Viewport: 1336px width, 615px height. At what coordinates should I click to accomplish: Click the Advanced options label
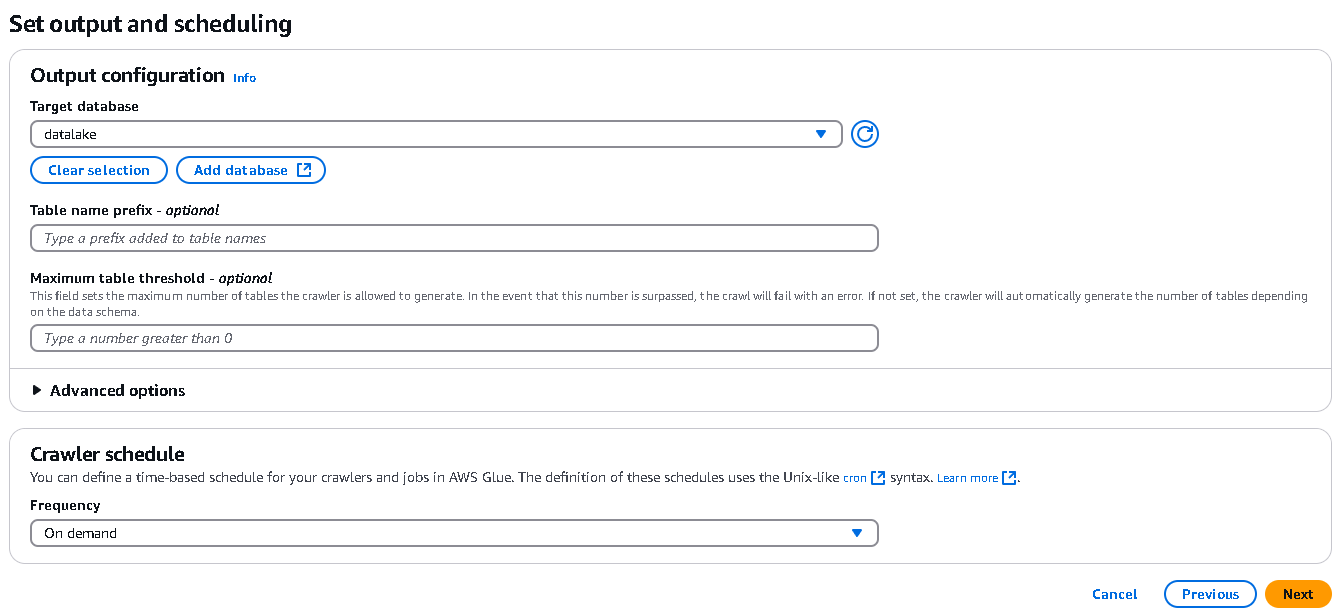118,390
